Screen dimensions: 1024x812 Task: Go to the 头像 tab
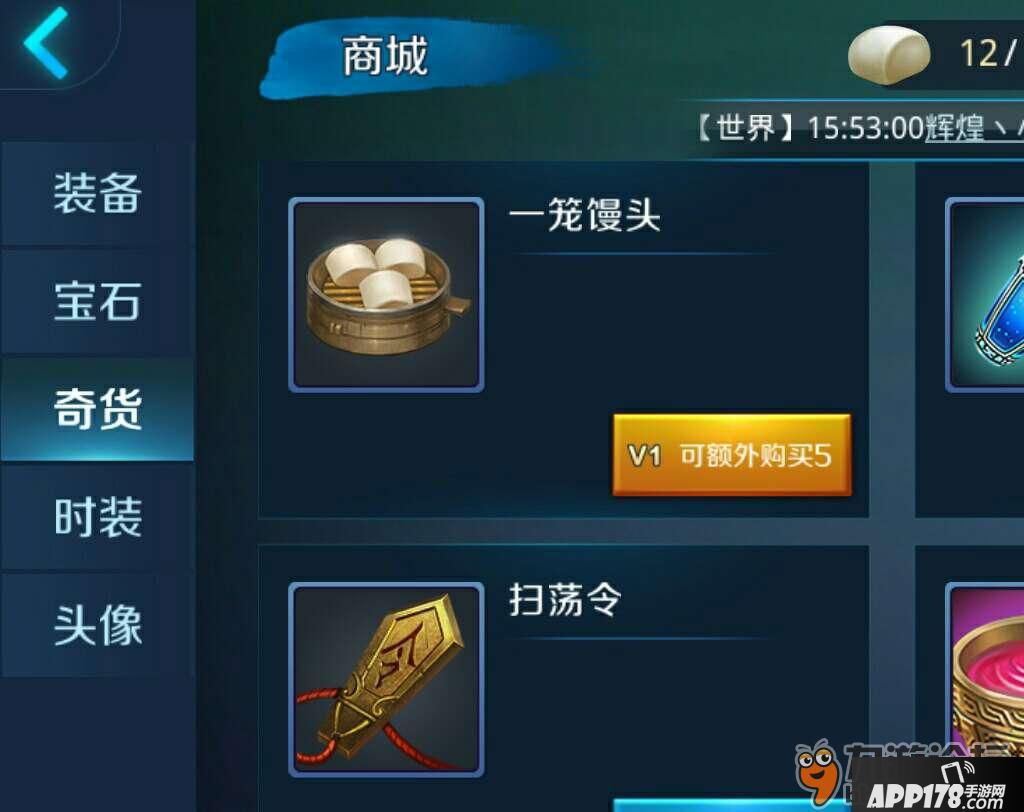pyautogui.click(x=97, y=625)
